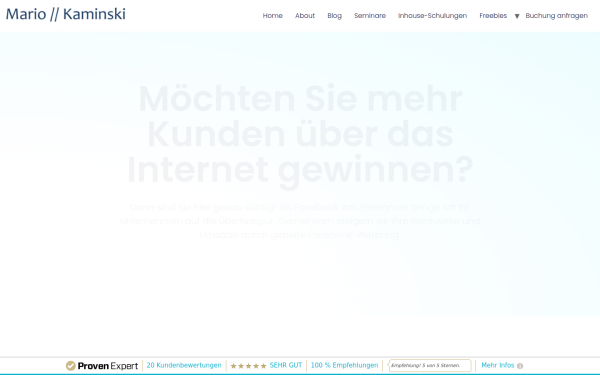600x375 pixels.
Task: Click 100 % Empfehlungen text
Action: (344, 365)
